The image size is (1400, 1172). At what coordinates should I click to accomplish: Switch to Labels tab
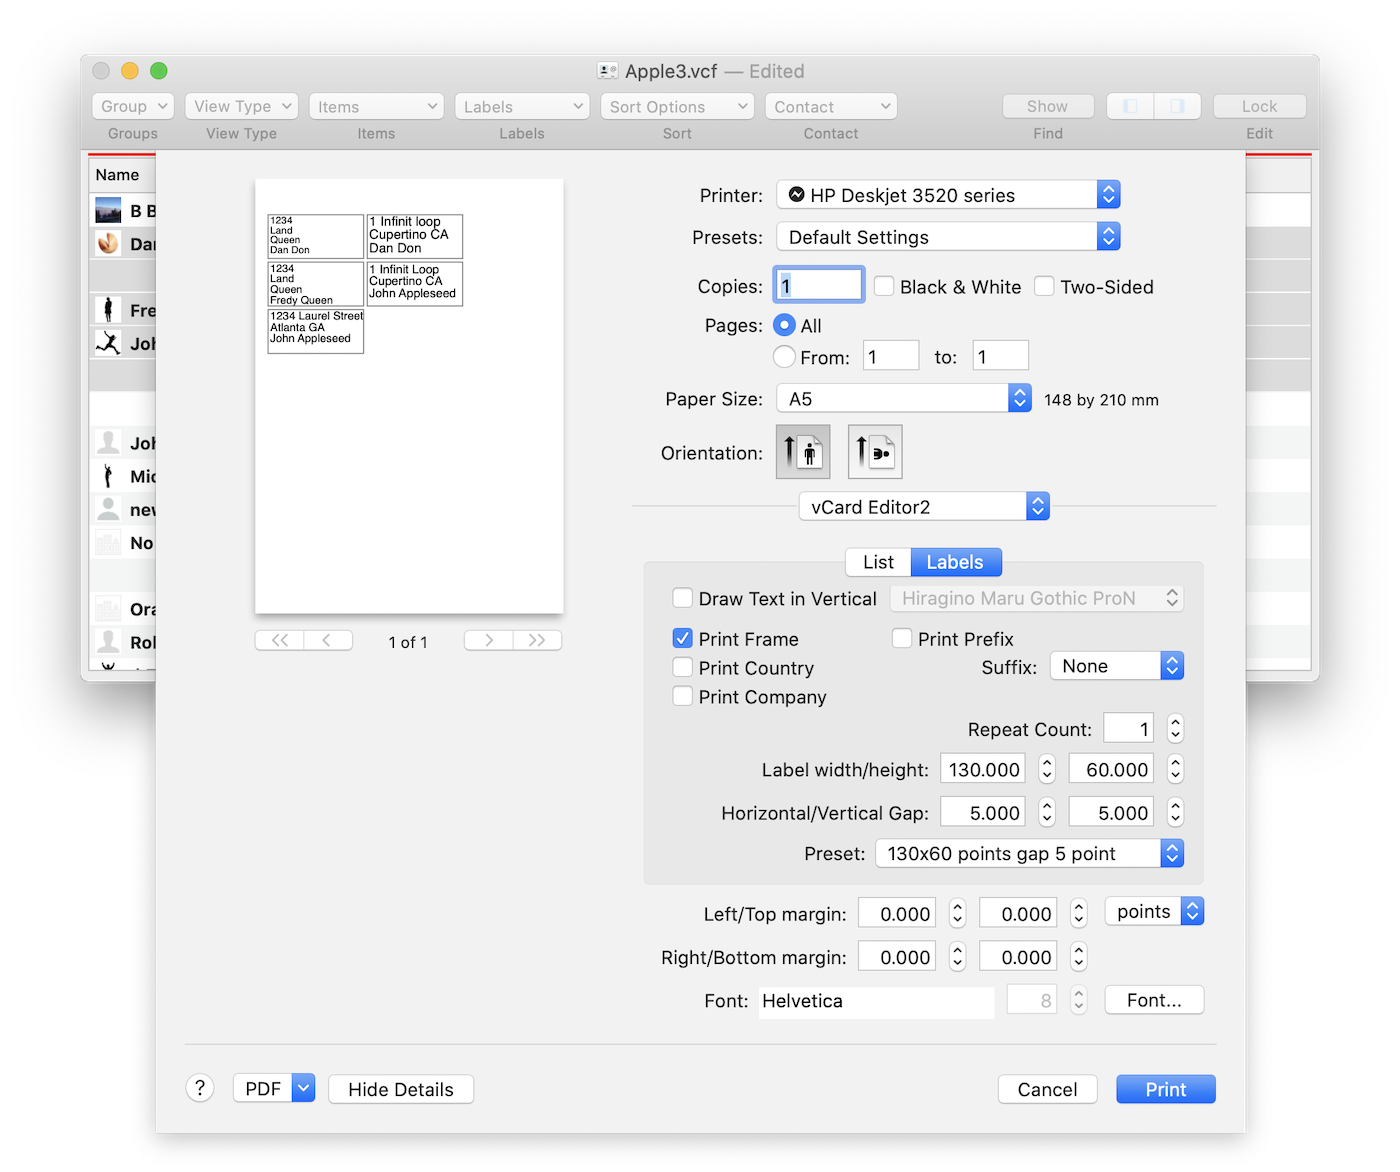click(955, 562)
